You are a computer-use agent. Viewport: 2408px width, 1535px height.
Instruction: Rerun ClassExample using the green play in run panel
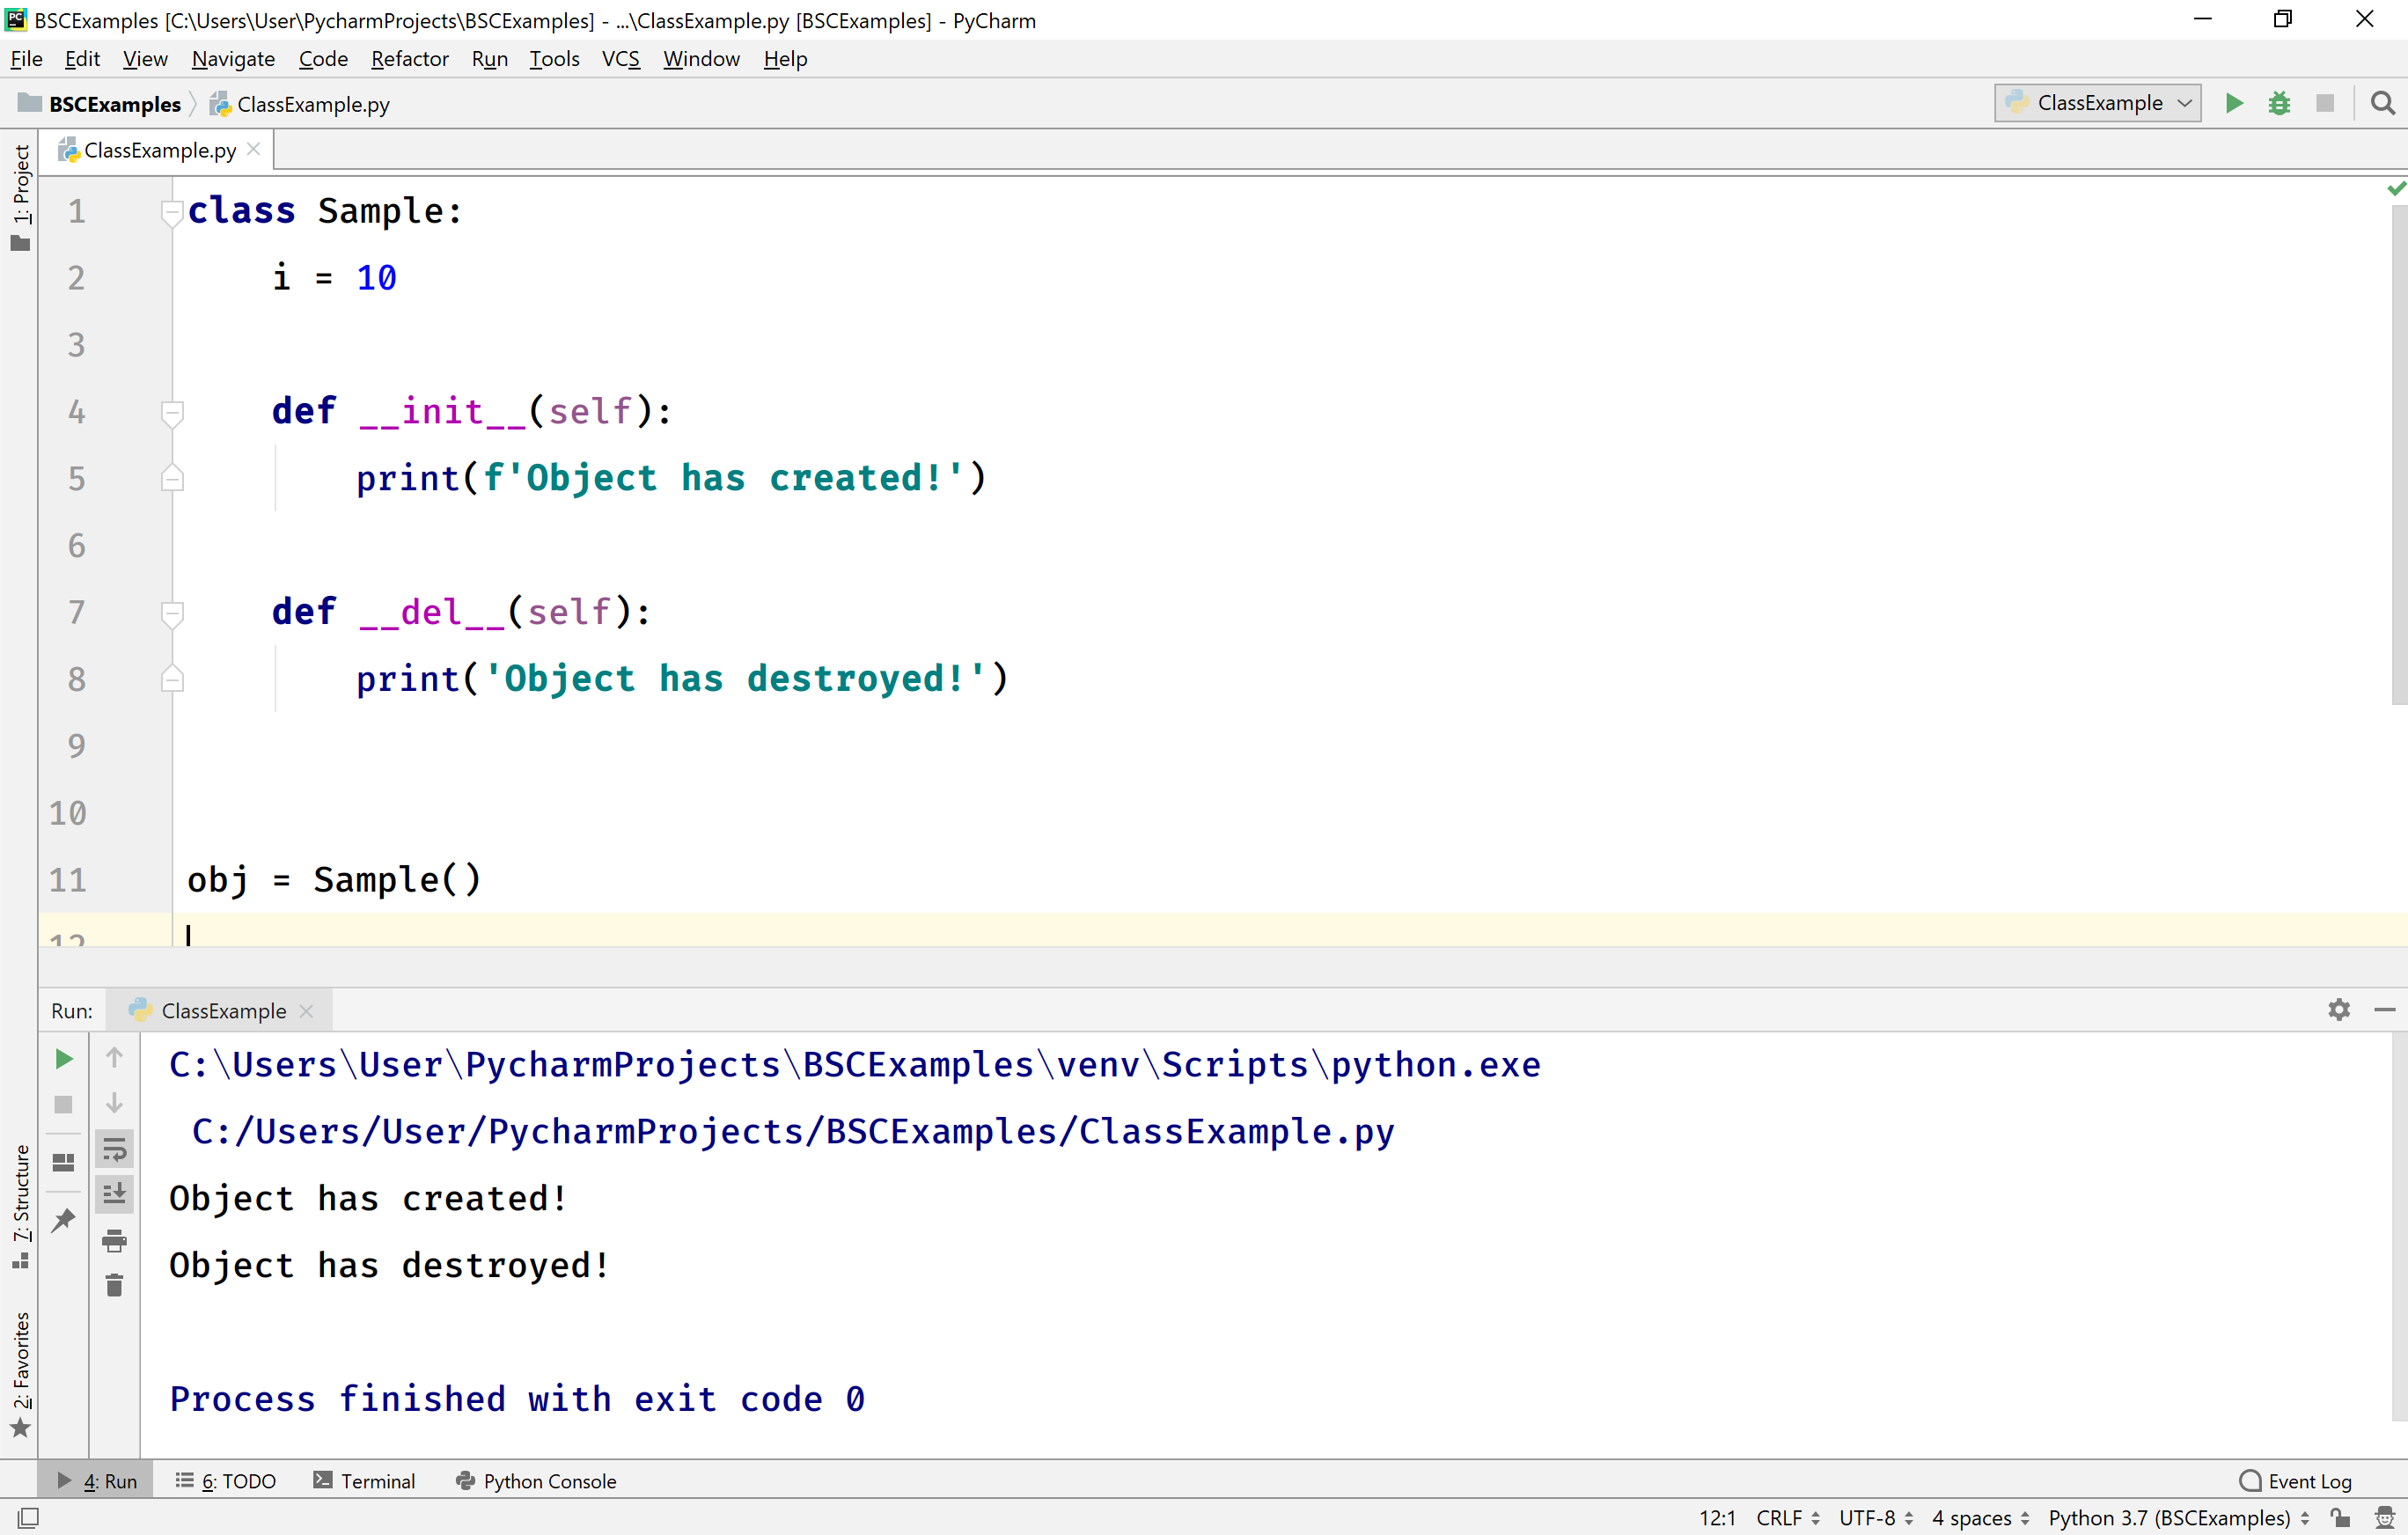click(63, 1058)
